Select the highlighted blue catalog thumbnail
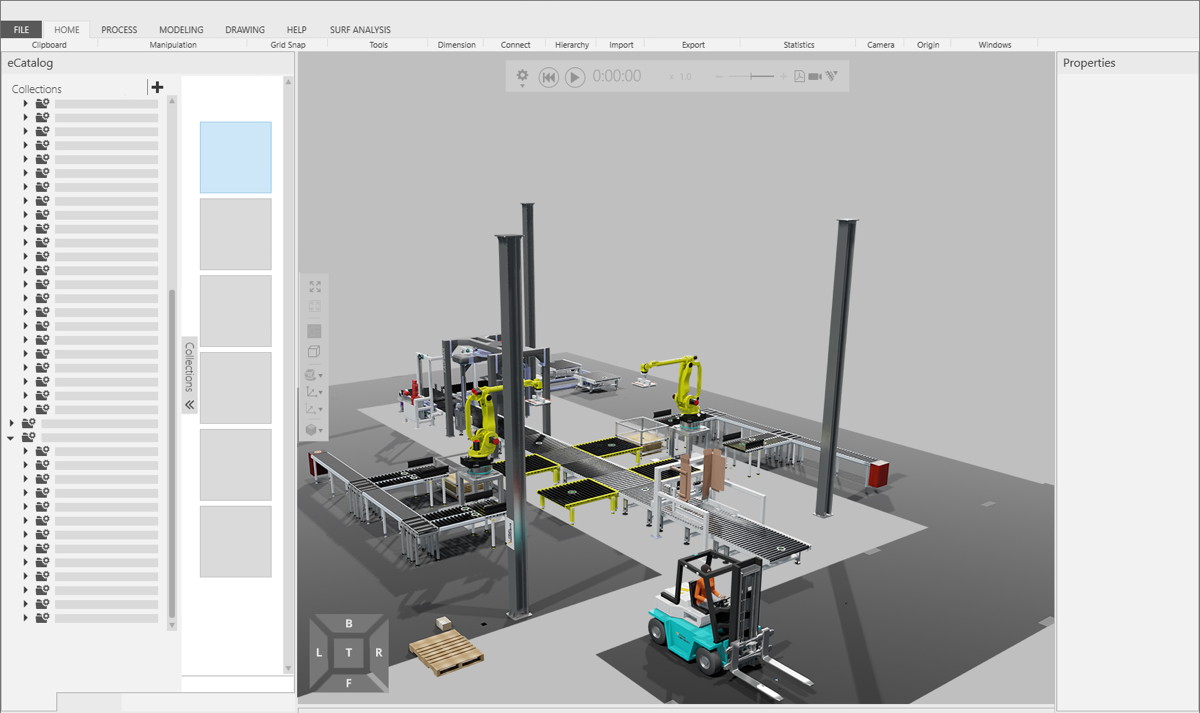 pos(236,158)
